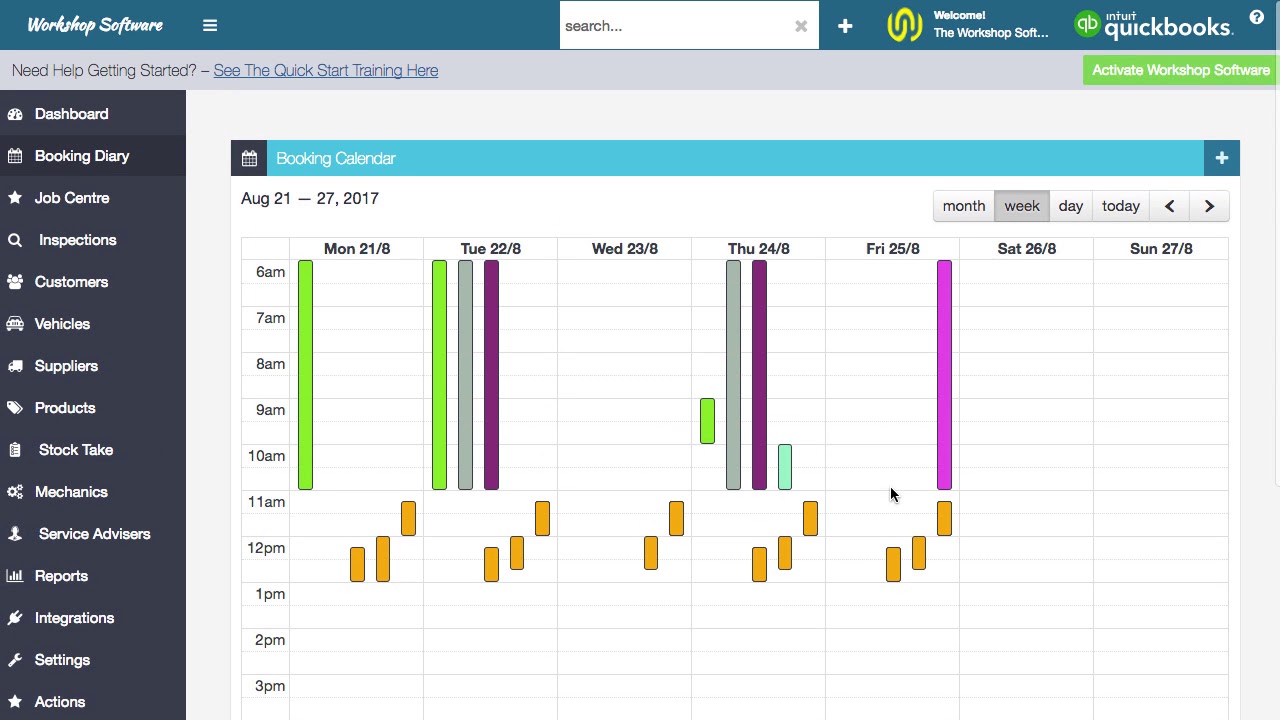Viewport: 1280px width, 720px height.
Task: Click the Intuit QuickBooks logo
Action: click(x=1153, y=25)
